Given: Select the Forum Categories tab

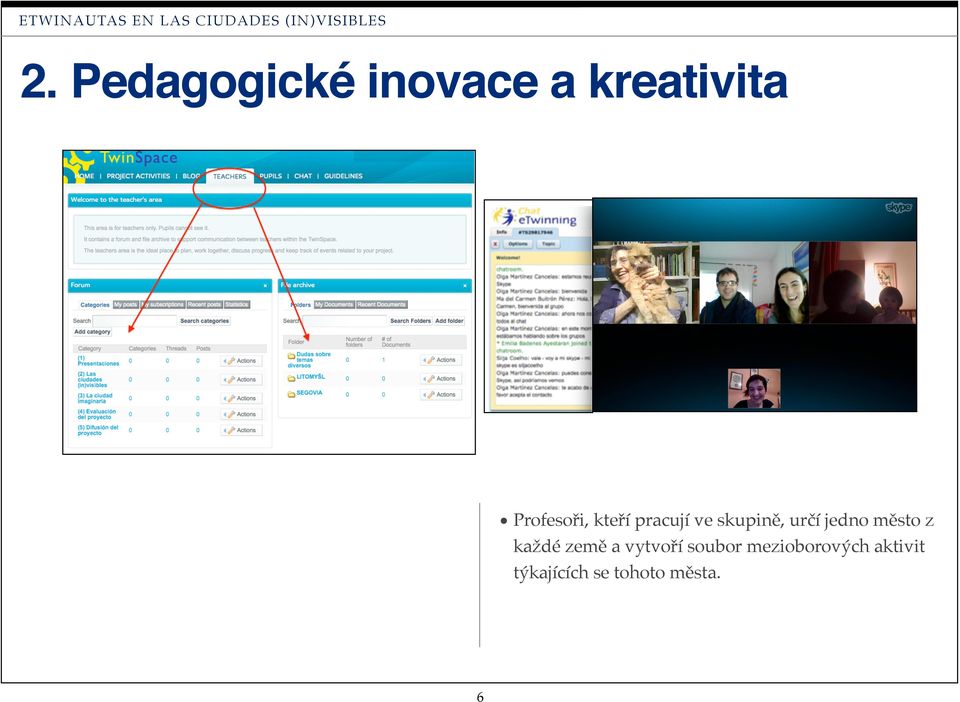Looking at the screenshot, I should point(95,305).
